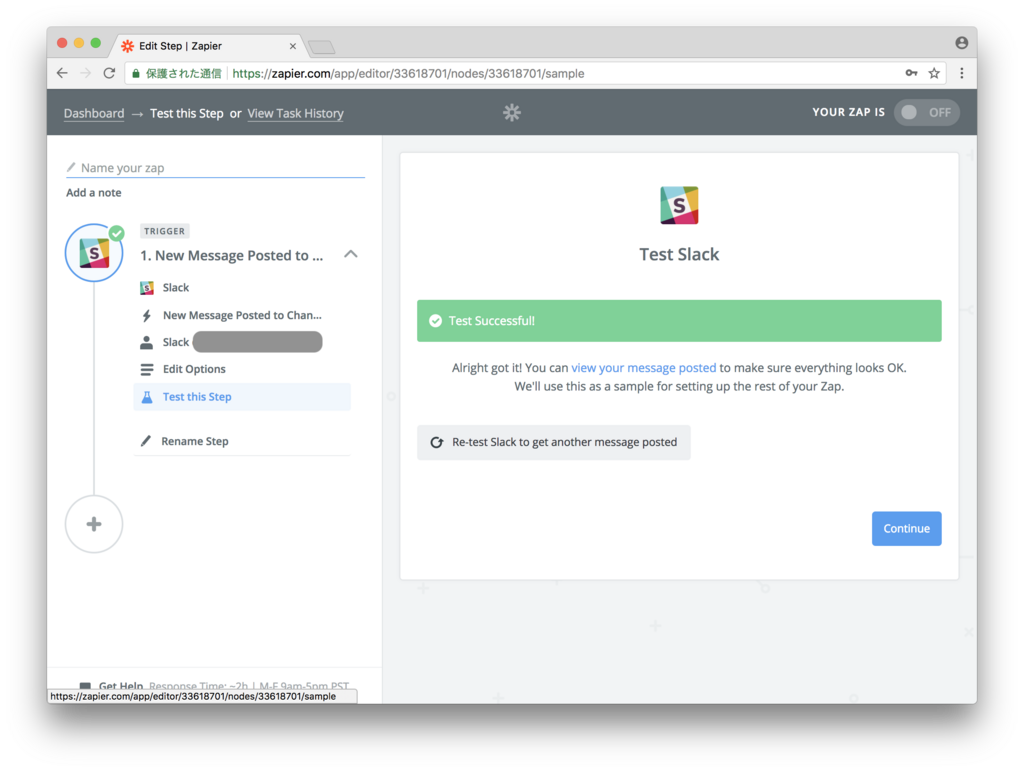Open the view your message posted link
Screen dimensions: 1024x771
coord(643,368)
